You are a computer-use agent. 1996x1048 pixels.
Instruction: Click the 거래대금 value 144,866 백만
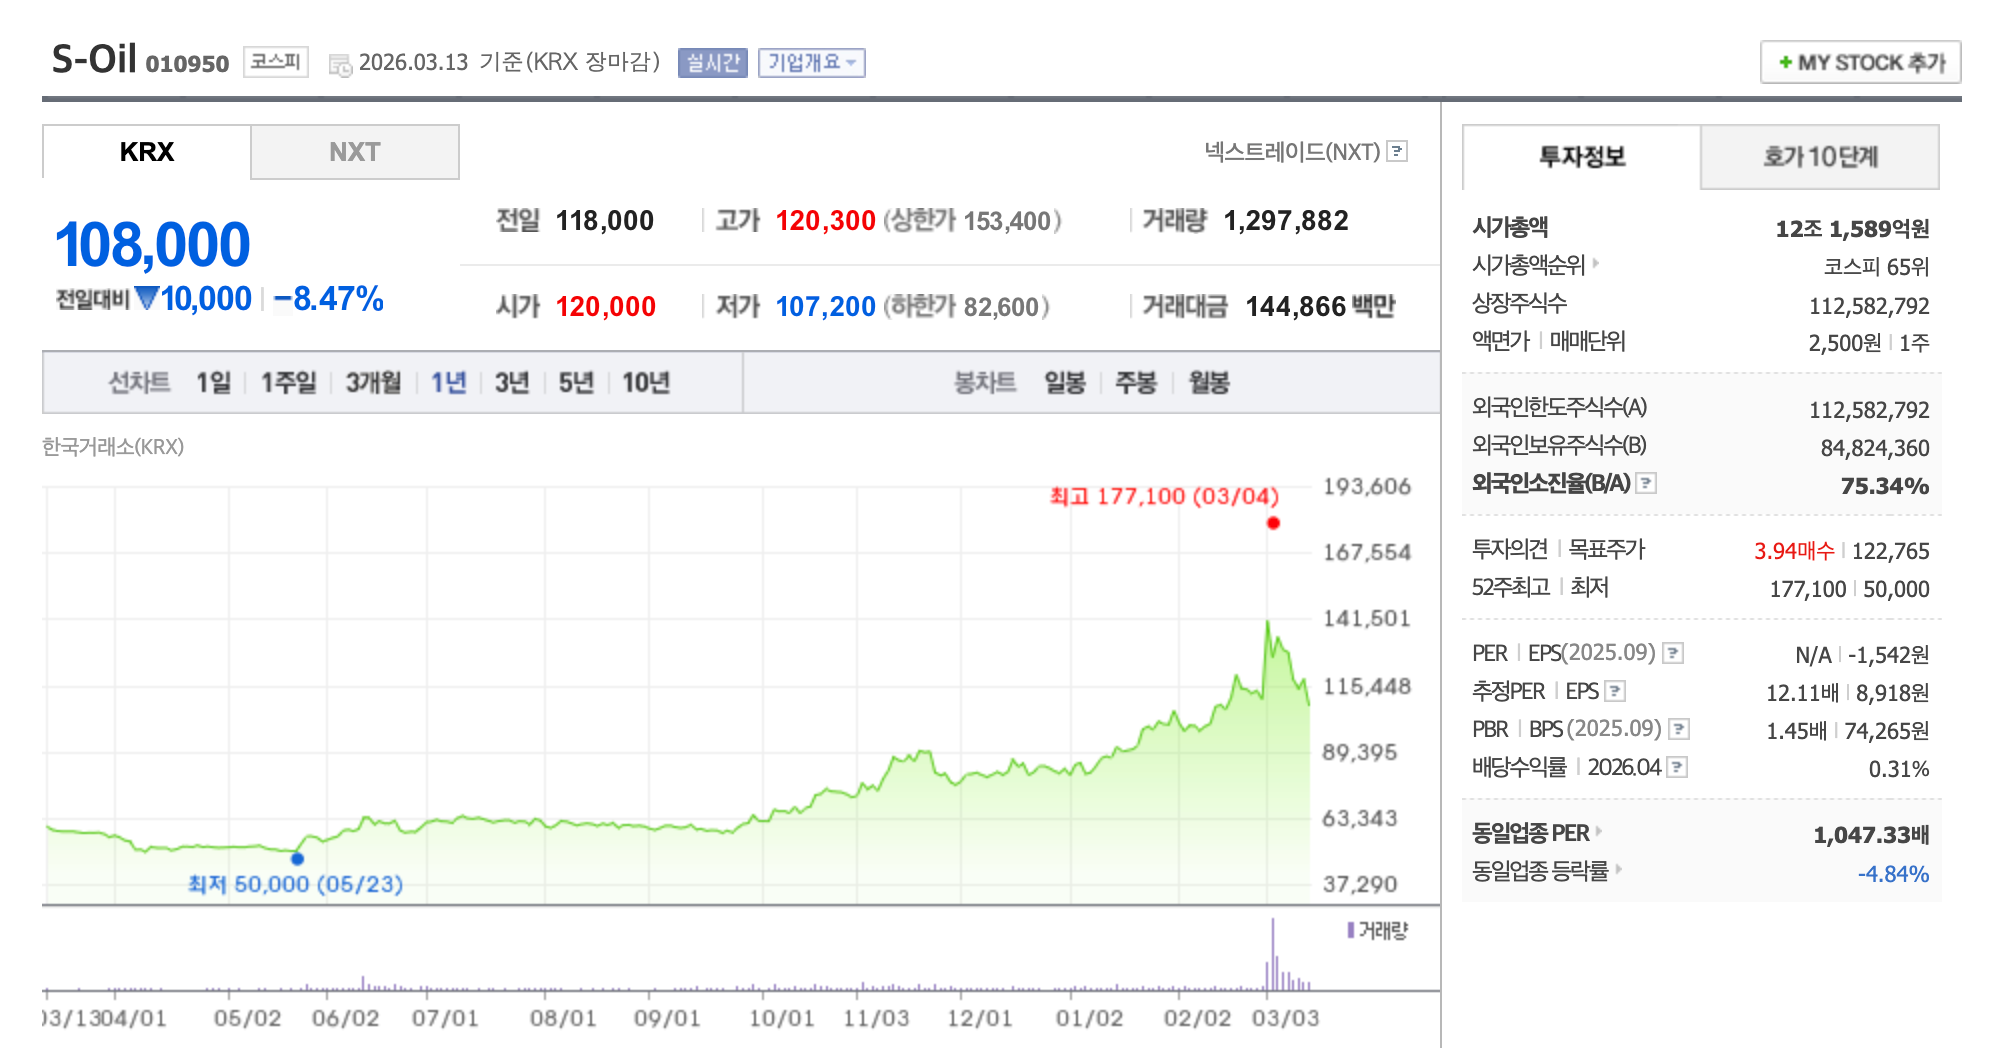1320,307
